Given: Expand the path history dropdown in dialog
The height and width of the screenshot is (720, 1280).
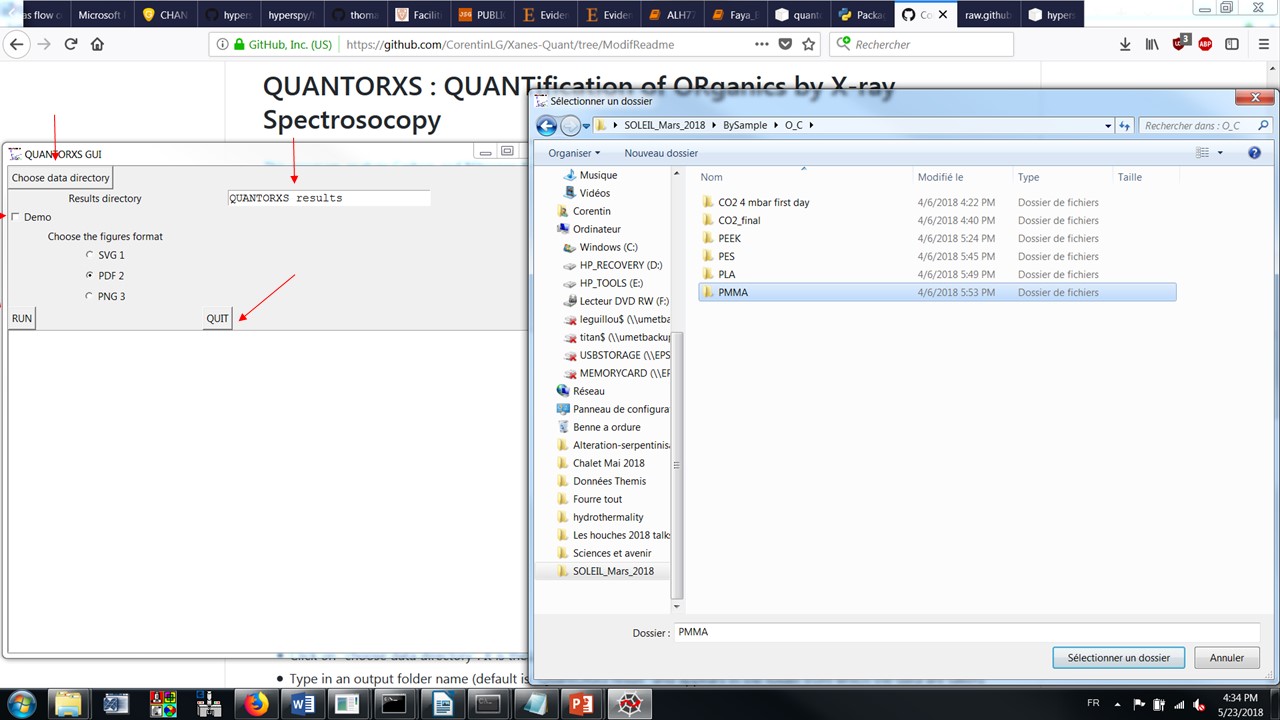Looking at the screenshot, I should click(x=1107, y=126).
